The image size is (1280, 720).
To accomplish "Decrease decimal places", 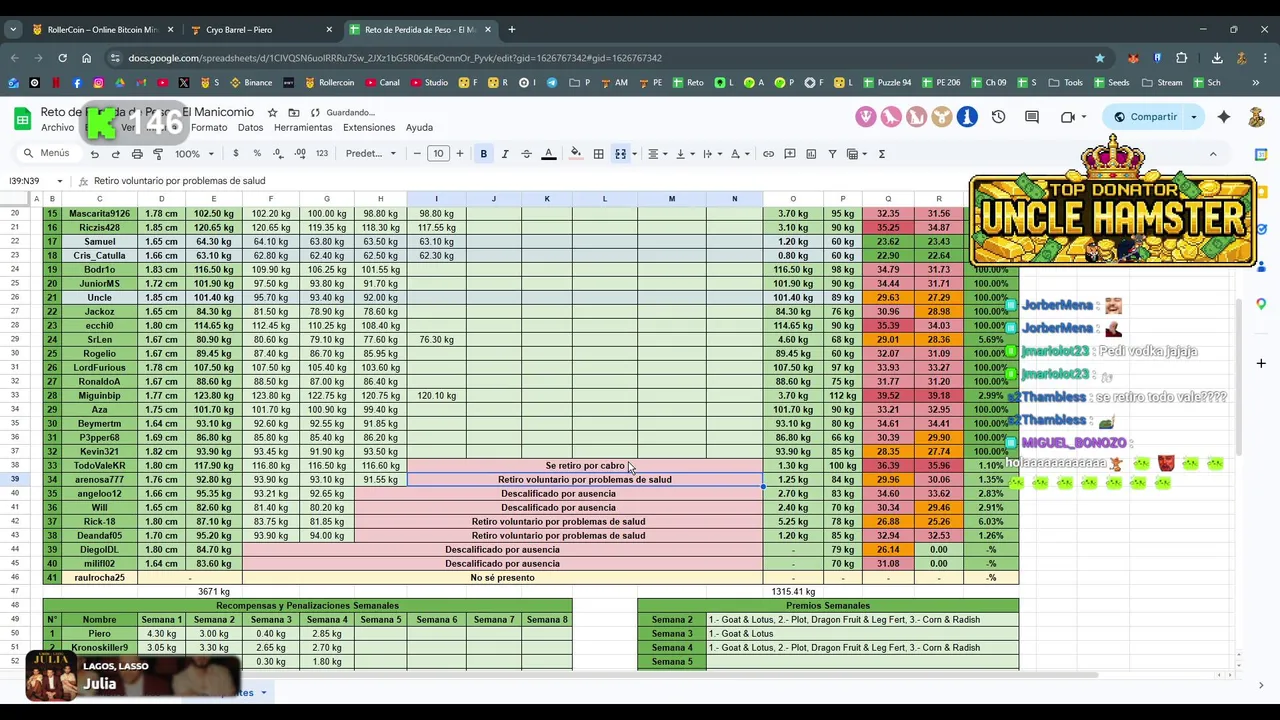I will pyautogui.click(x=279, y=154).
